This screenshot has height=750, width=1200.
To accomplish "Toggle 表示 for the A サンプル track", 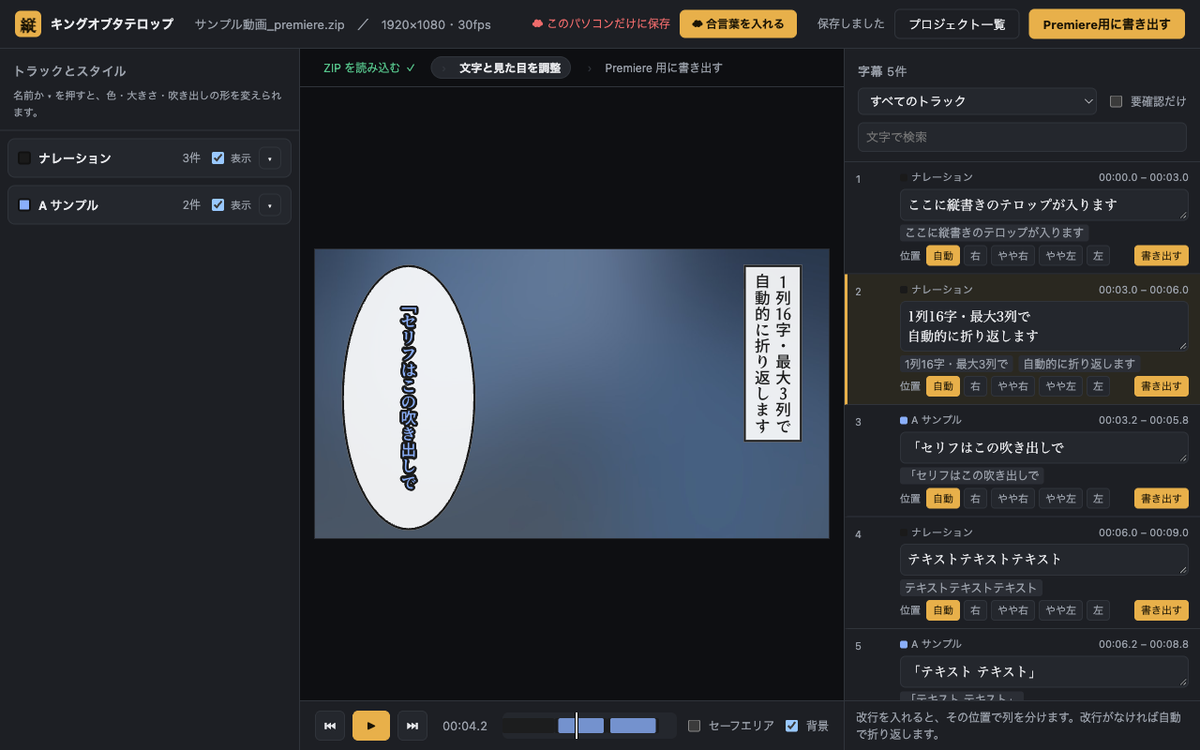I will click(x=218, y=205).
